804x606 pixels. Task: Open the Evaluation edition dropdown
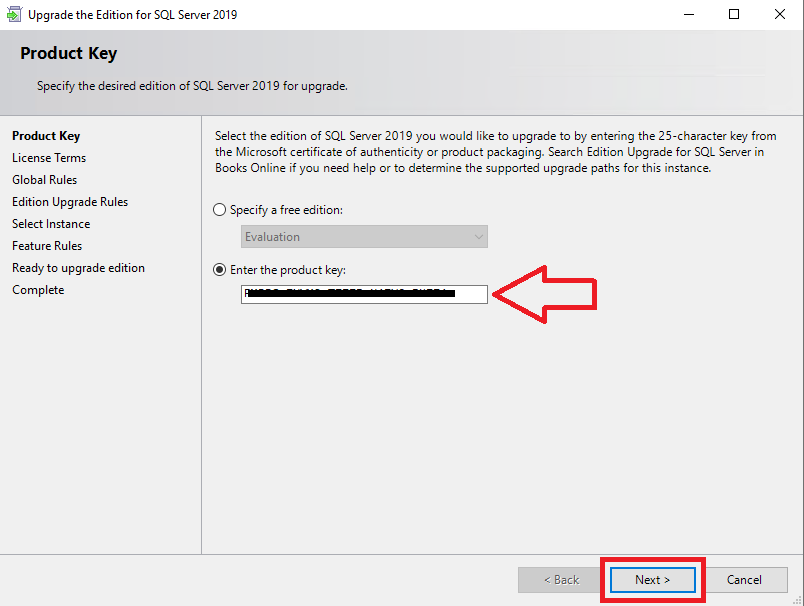(364, 237)
